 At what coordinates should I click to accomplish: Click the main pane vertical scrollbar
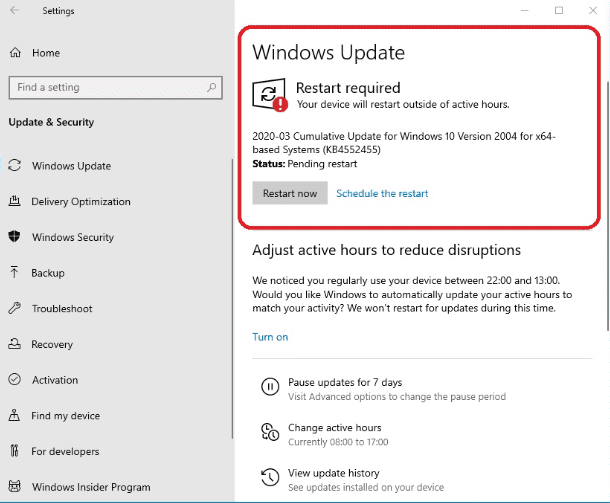click(608, 206)
